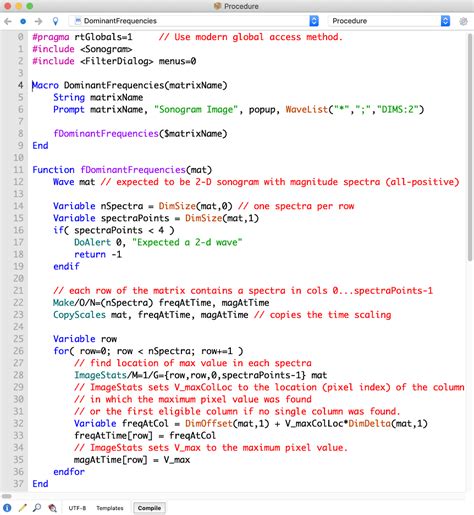This screenshot has height=515, width=474.
Task: Click 'CopyScales' on line 23
Action: [x=79, y=315]
